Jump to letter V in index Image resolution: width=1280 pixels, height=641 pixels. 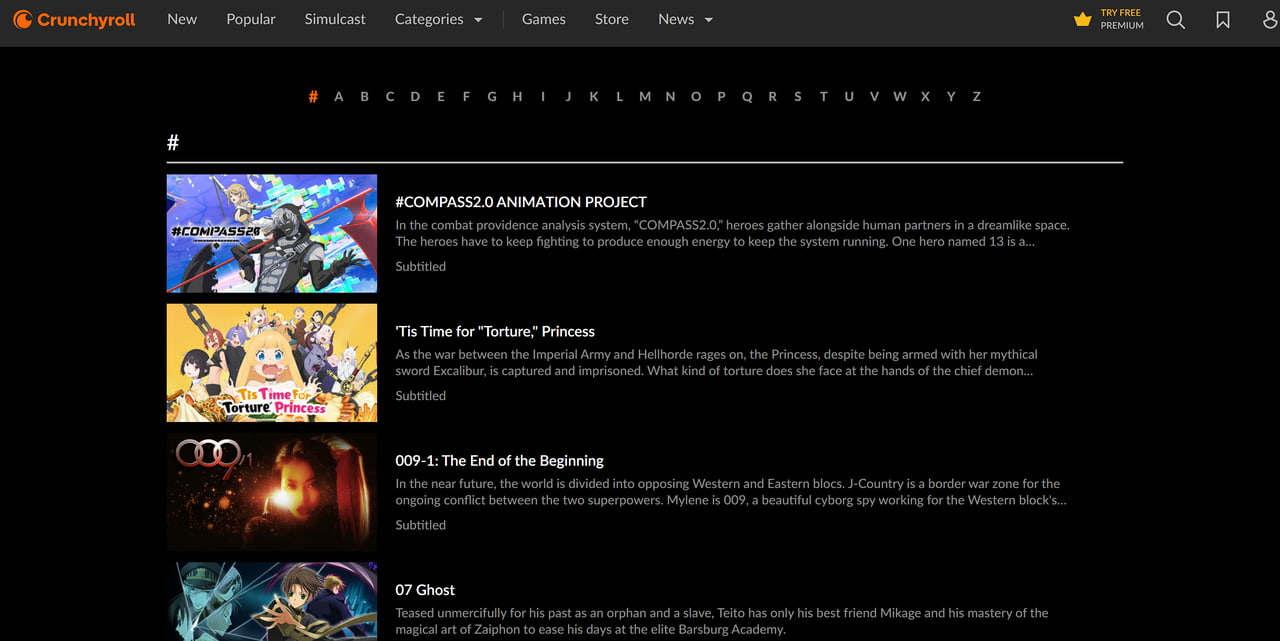point(874,96)
